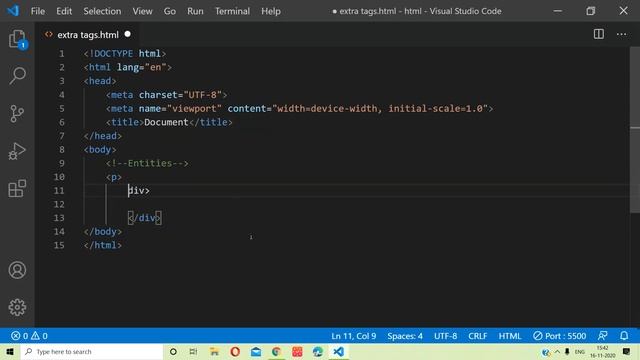This screenshot has height=360, width=640.
Task: Open the Help menu
Action: (271, 11)
